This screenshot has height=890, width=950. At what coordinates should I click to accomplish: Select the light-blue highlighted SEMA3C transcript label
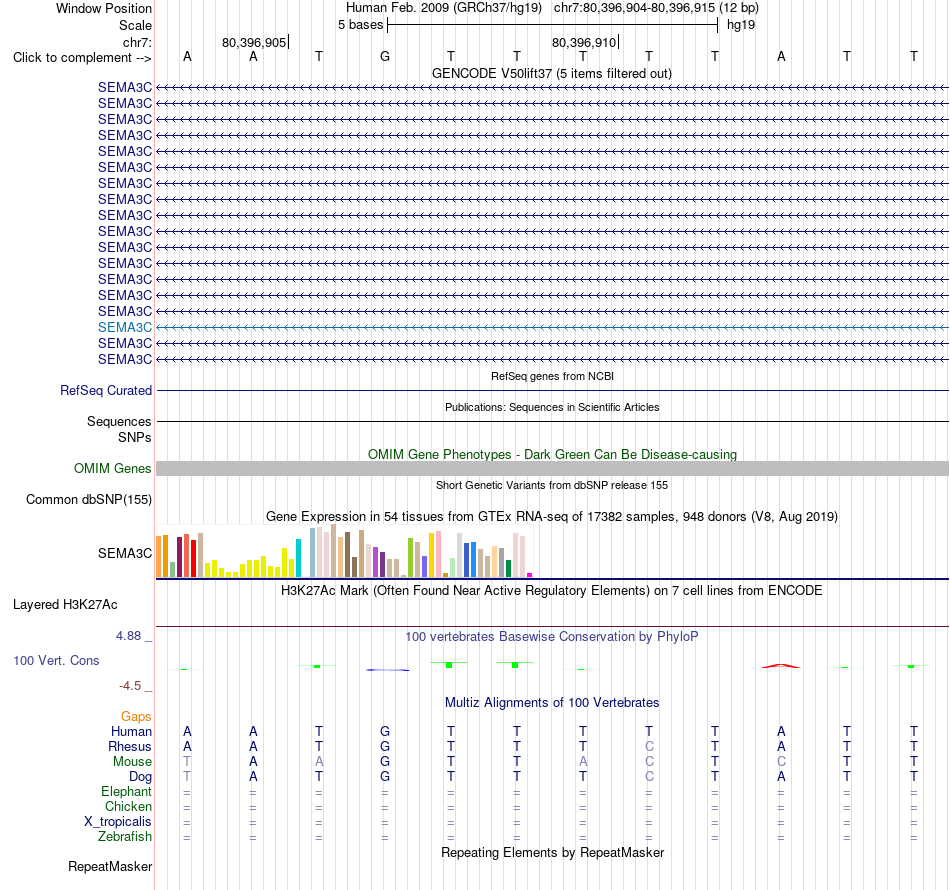(125, 327)
